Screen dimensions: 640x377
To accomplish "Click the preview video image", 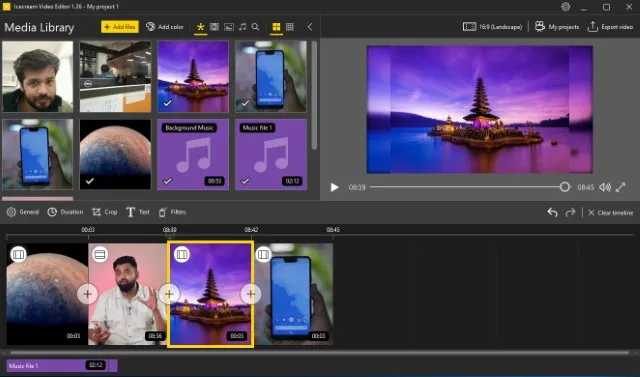I will [480, 109].
